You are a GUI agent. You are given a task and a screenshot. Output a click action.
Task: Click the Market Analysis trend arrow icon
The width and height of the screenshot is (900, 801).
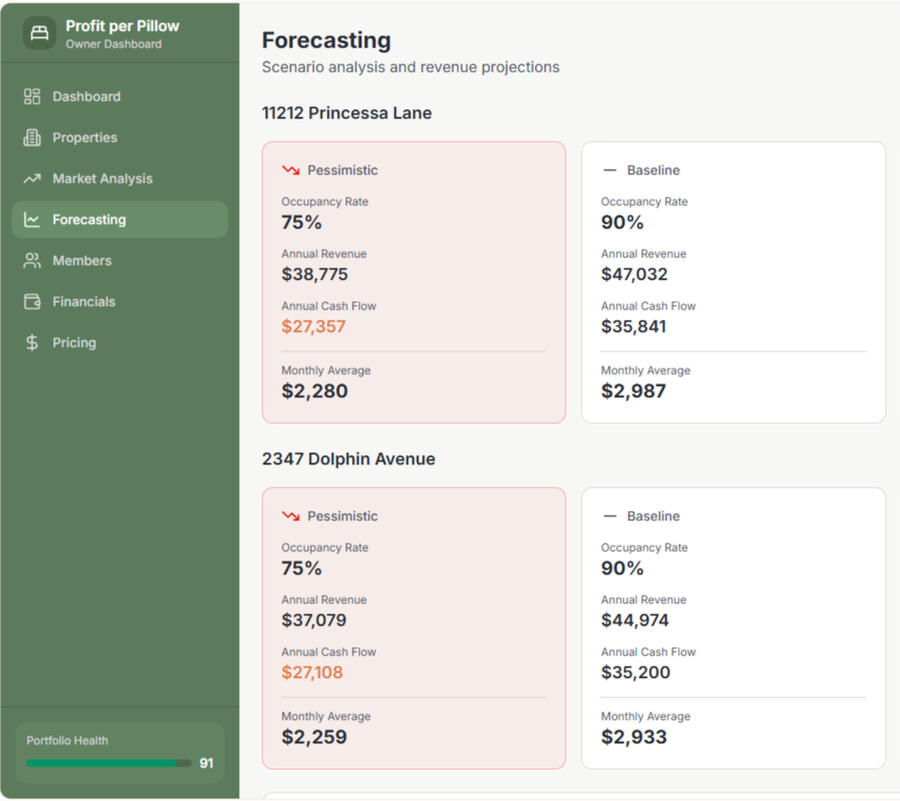coord(32,179)
